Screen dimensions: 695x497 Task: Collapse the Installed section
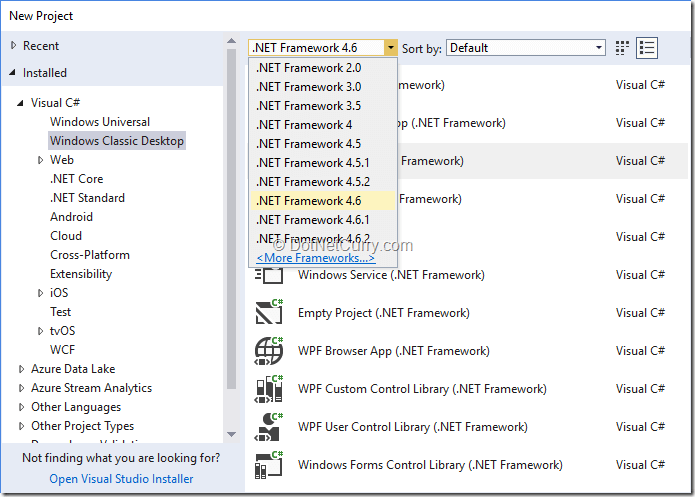(13, 72)
